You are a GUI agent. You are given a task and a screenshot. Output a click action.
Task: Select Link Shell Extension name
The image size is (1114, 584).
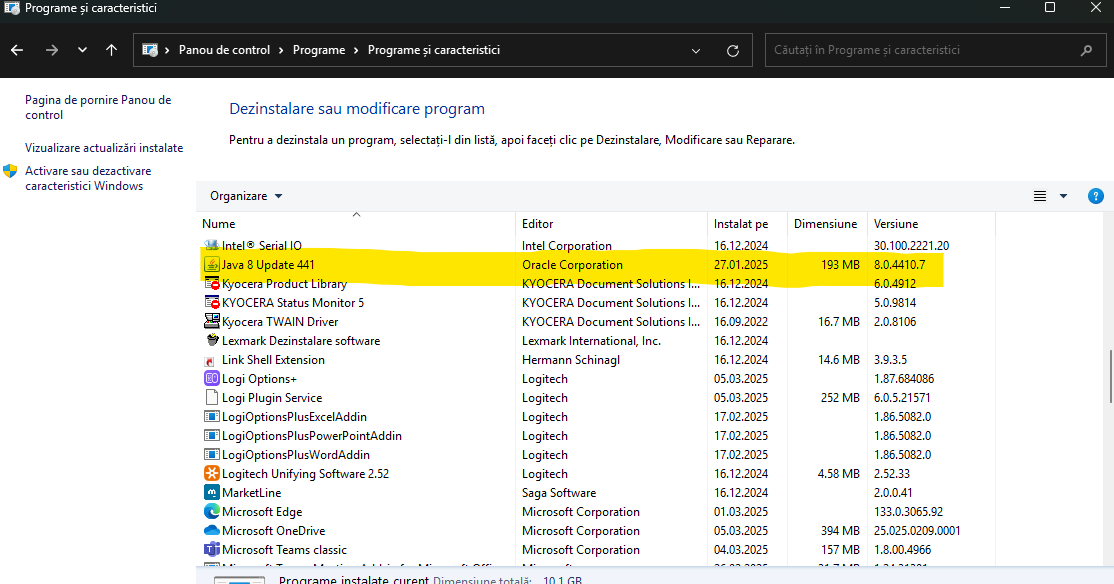[x=273, y=360]
